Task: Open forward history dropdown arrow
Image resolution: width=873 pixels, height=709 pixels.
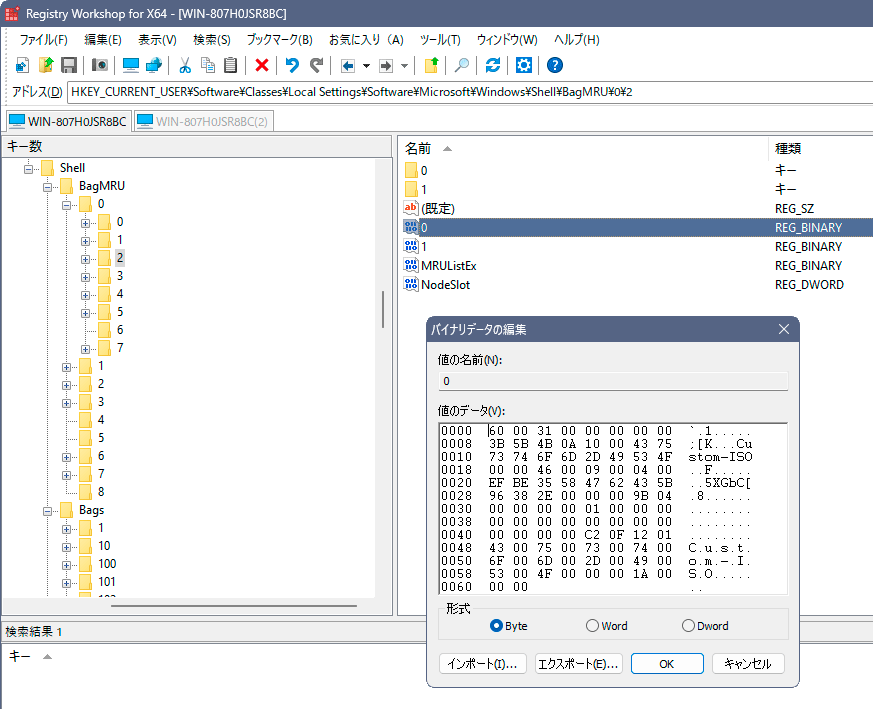Action: click(x=405, y=66)
